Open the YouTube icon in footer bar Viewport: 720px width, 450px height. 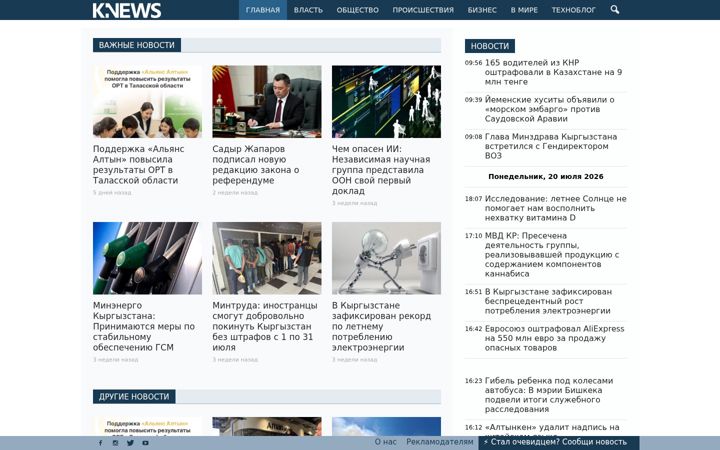coord(145,443)
